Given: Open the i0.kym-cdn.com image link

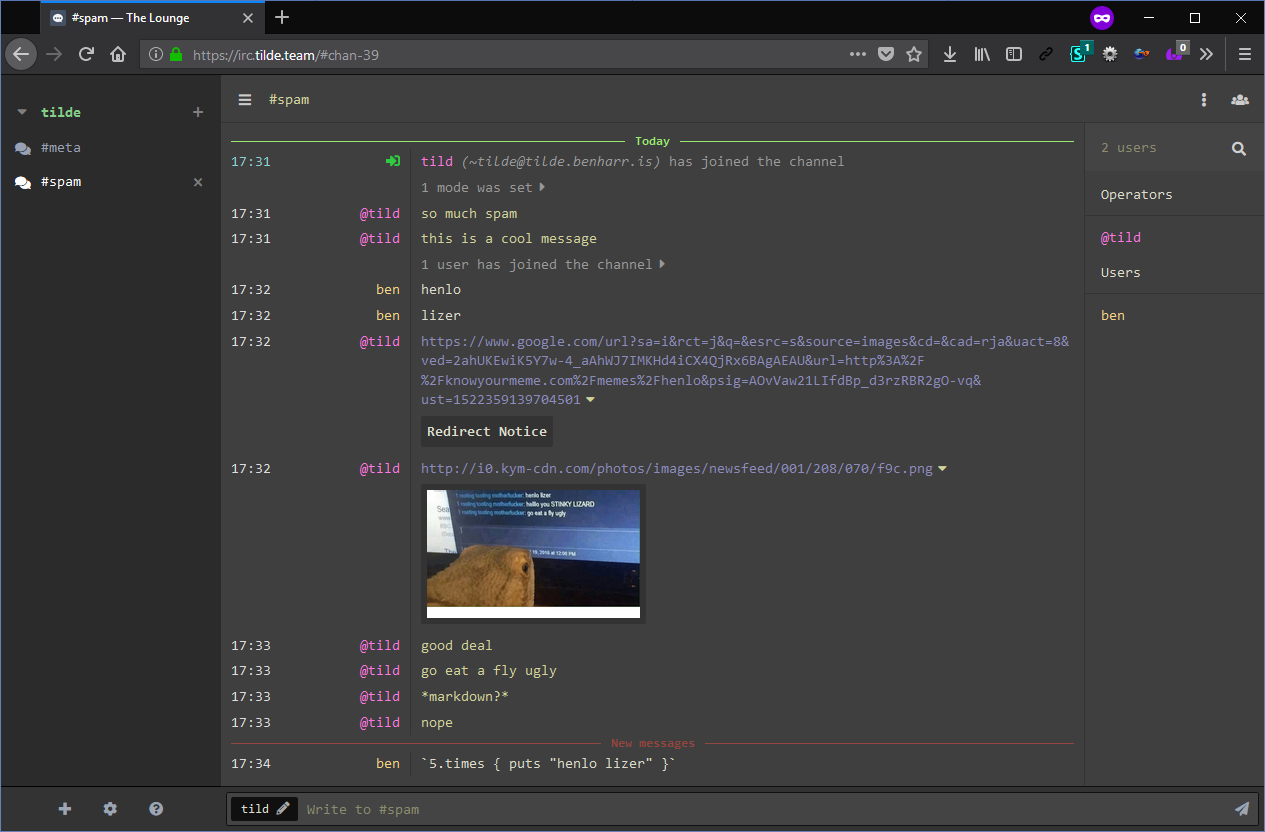Looking at the screenshot, I should point(676,468).
